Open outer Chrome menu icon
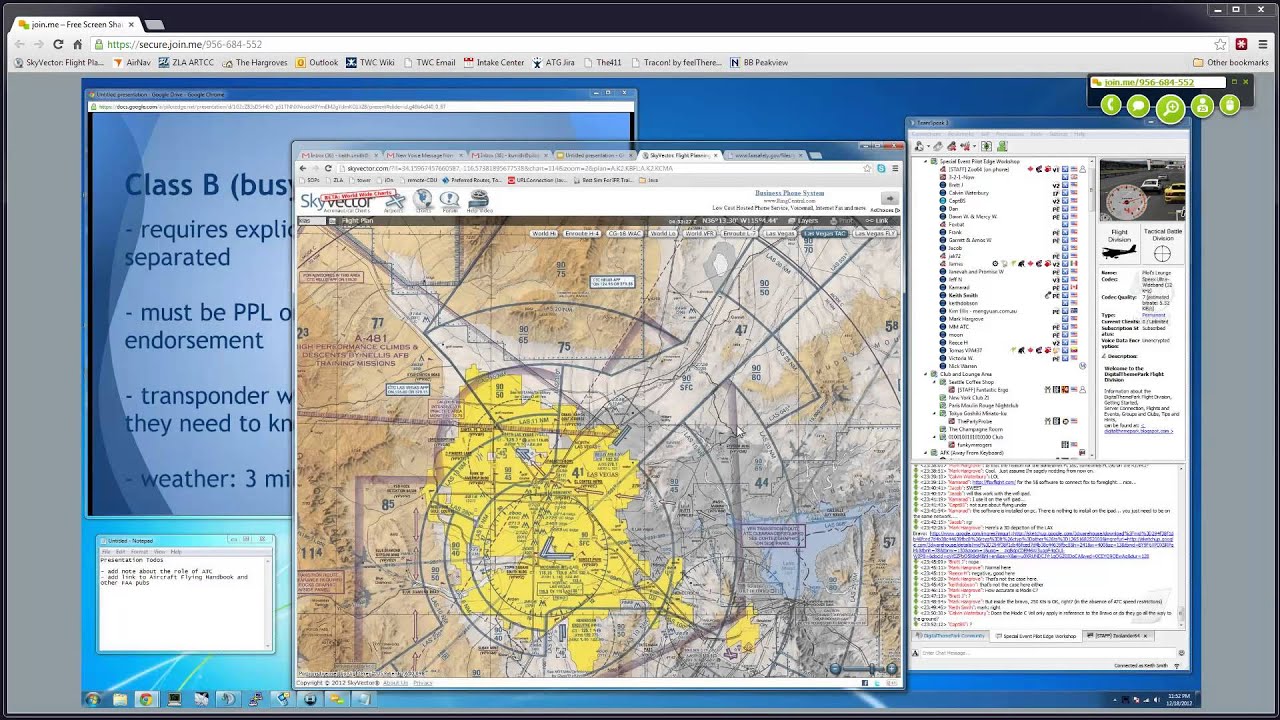Viewport: 1280px width, 720px height. 1263,44
